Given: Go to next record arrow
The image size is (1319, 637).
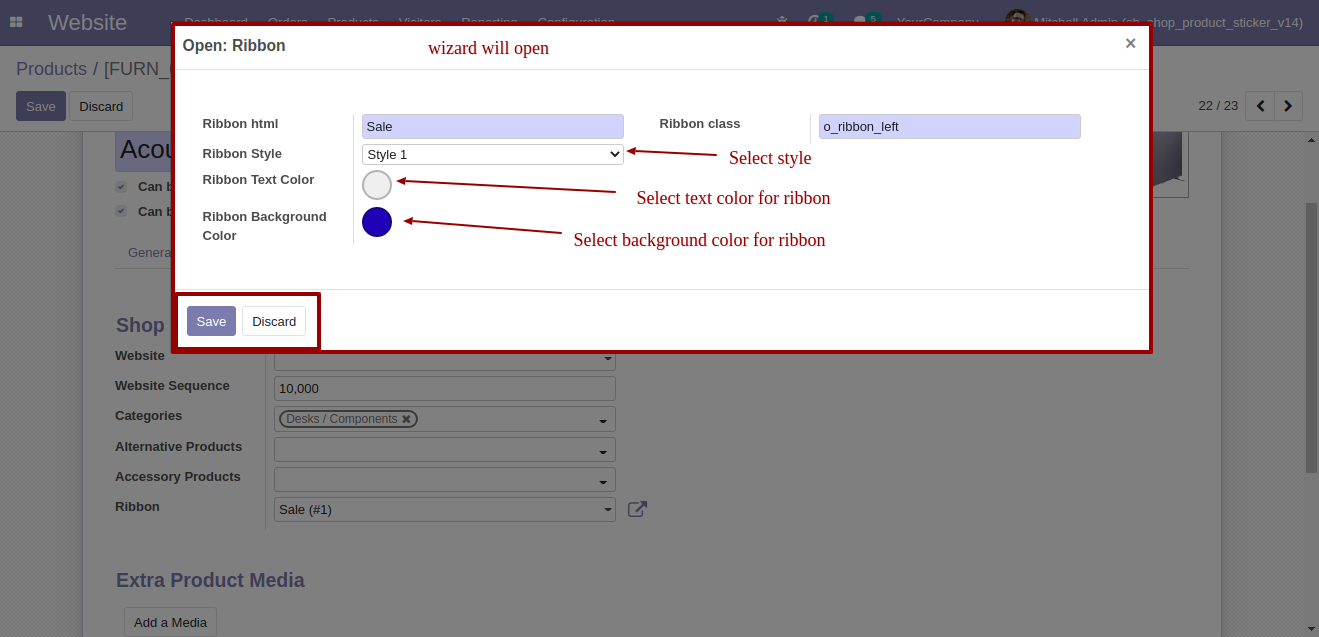Looking at the screenshot, I should point(1288,105).
